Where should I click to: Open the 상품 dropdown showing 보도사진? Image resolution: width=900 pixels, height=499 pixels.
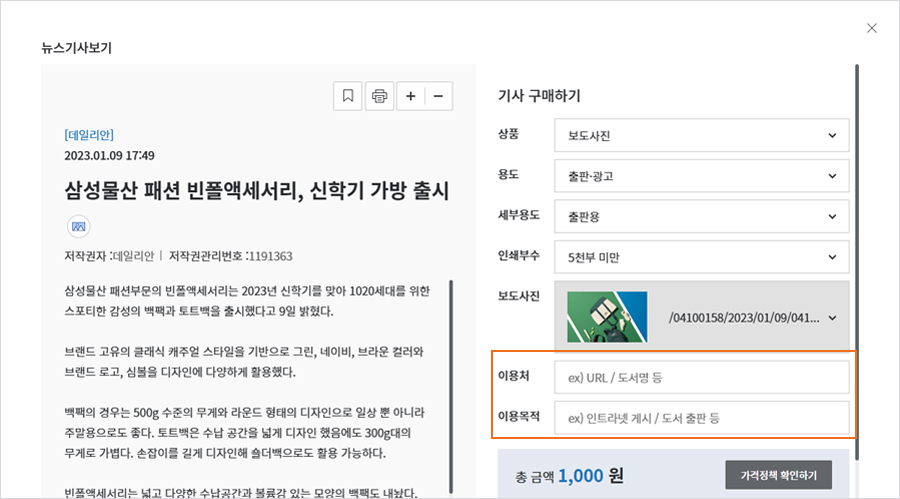pyautogui.click(x=701, y=136)
